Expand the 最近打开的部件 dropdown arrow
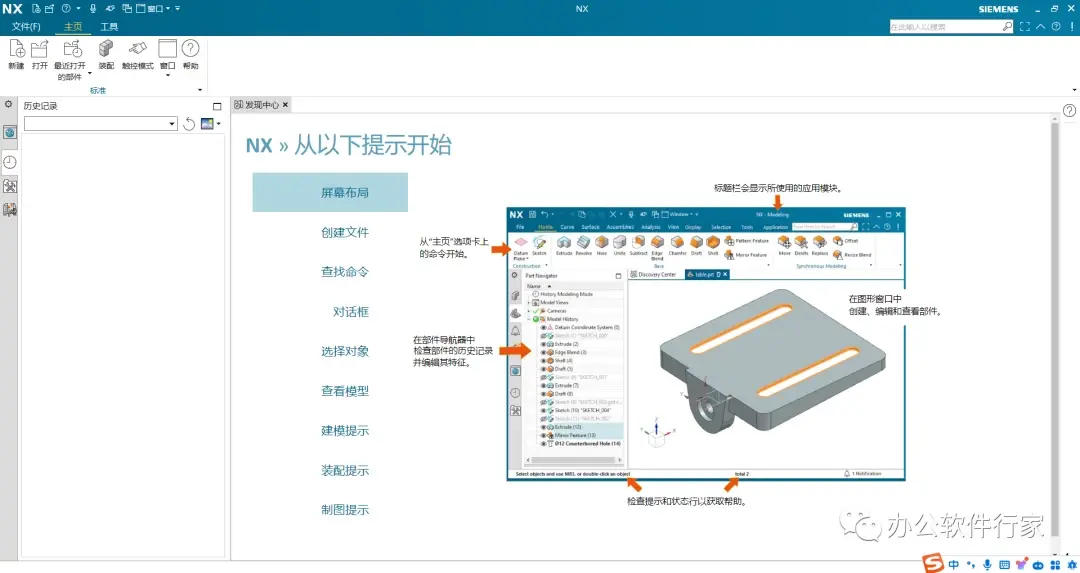 pyautogui.click(x=90, y=73)
